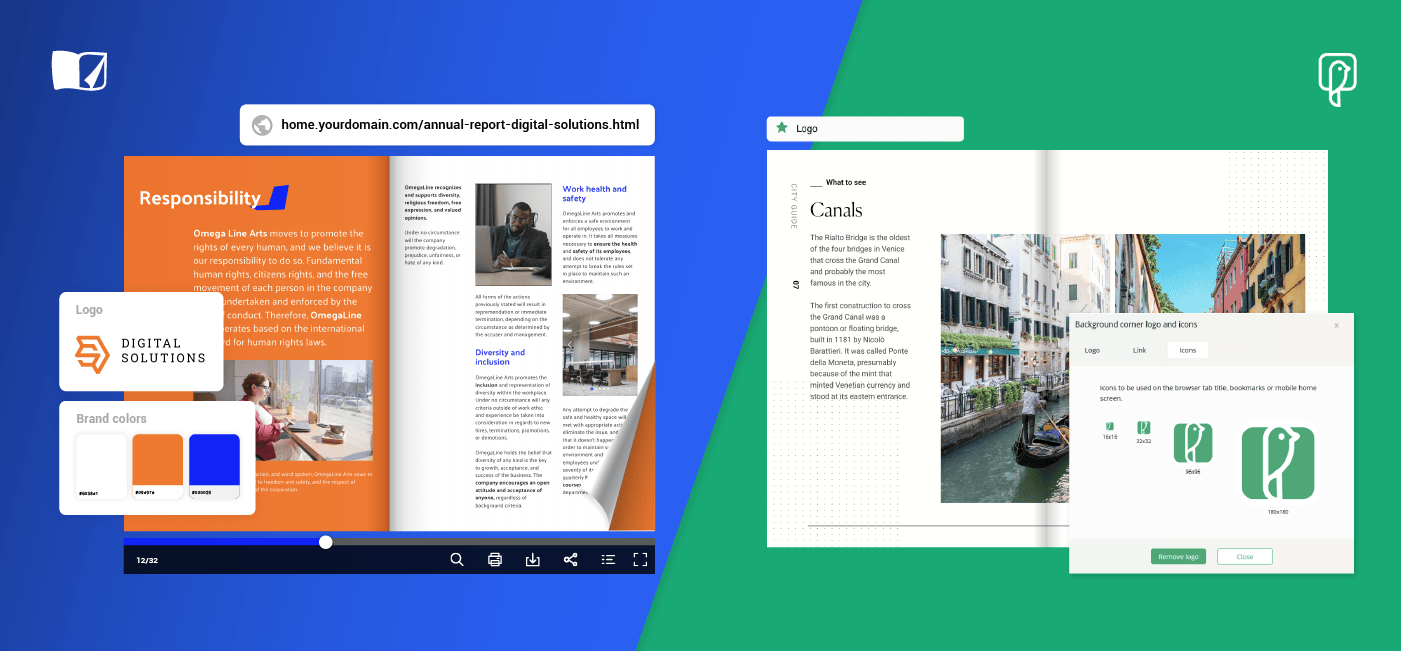
Task: Select the Icons tab in dialog
Action: coord(1187,350)
